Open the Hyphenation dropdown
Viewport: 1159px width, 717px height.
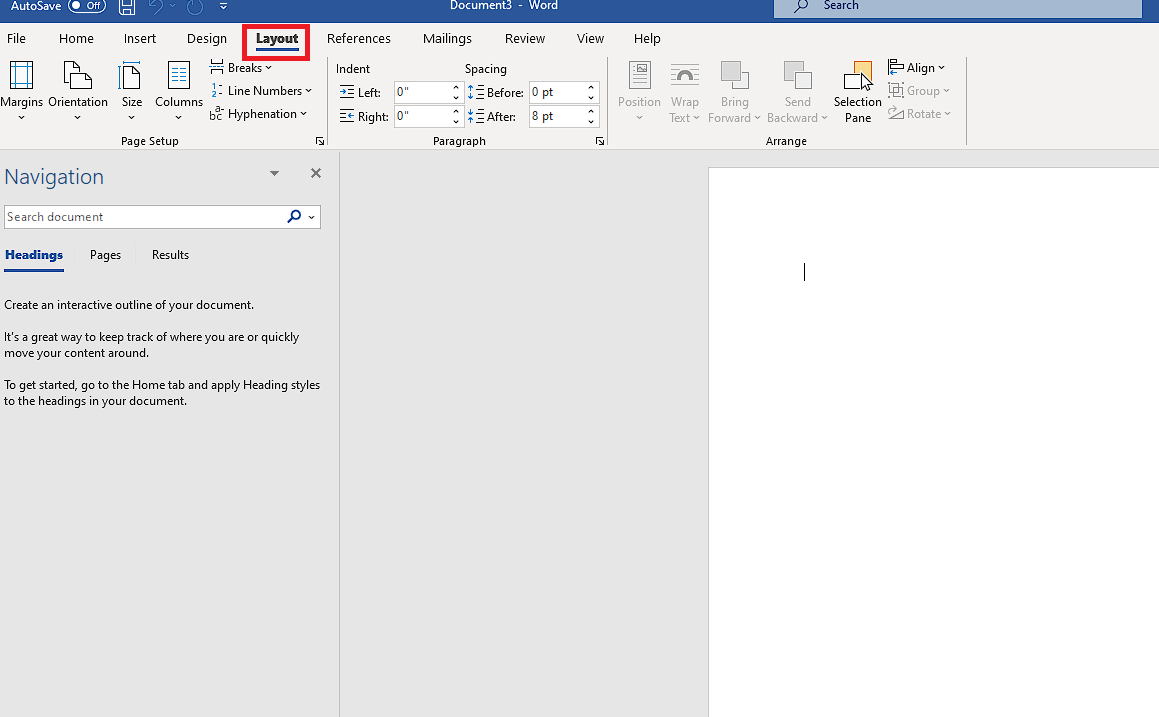259,114
